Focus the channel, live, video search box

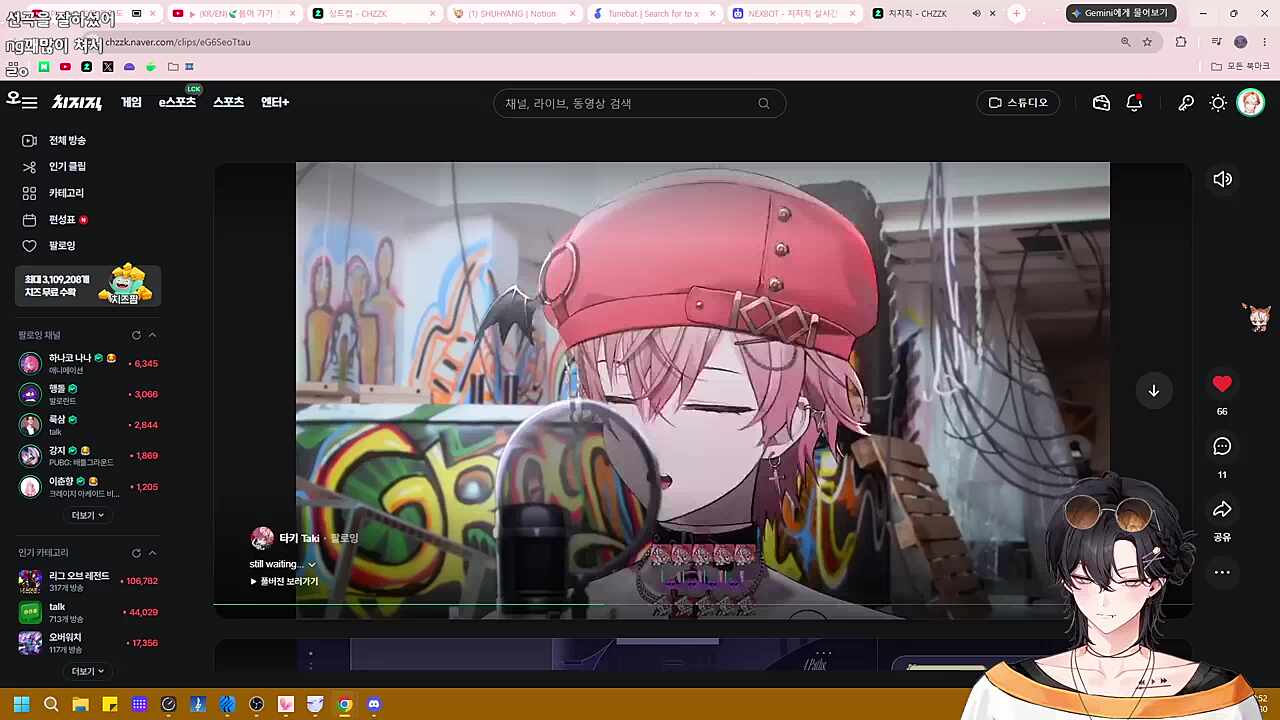coord(639,103)
